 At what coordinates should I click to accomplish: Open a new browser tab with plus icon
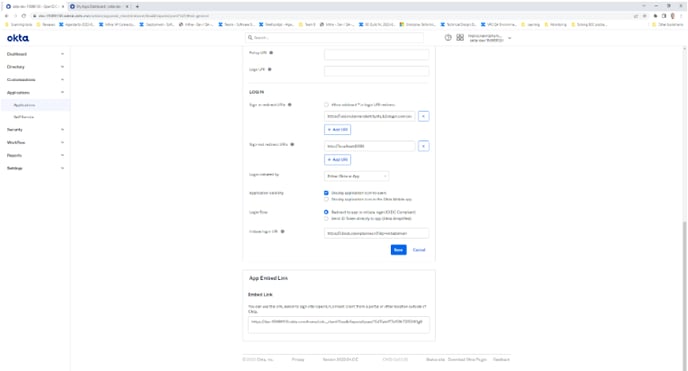[137, 7]
